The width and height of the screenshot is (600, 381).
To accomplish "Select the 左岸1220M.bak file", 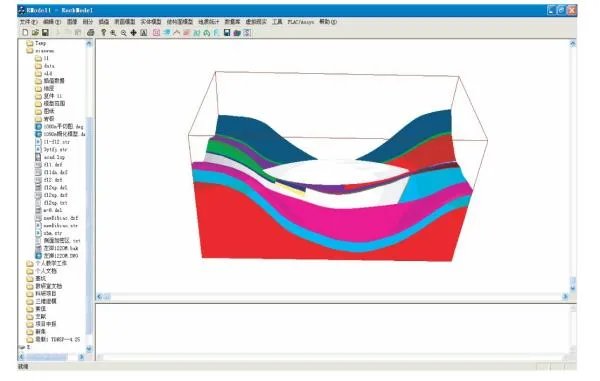I will (56, 248).
